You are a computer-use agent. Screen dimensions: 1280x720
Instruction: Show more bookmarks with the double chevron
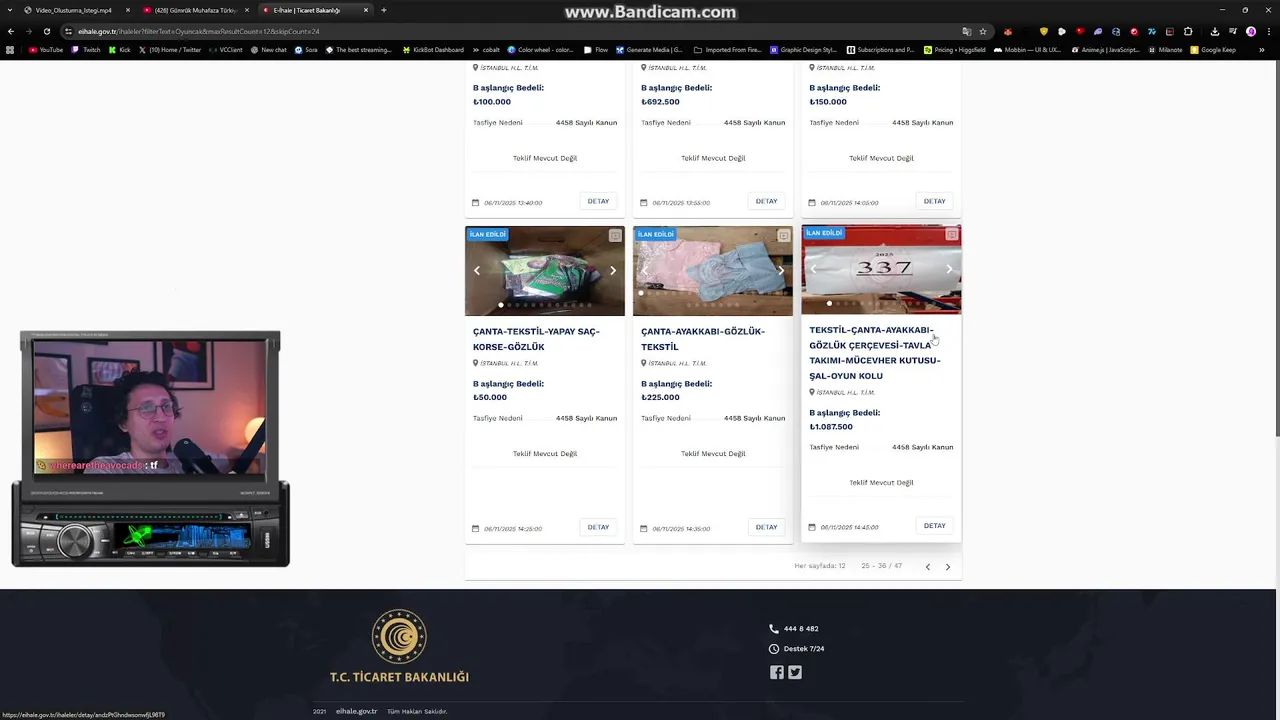[x=1261, y=50]
